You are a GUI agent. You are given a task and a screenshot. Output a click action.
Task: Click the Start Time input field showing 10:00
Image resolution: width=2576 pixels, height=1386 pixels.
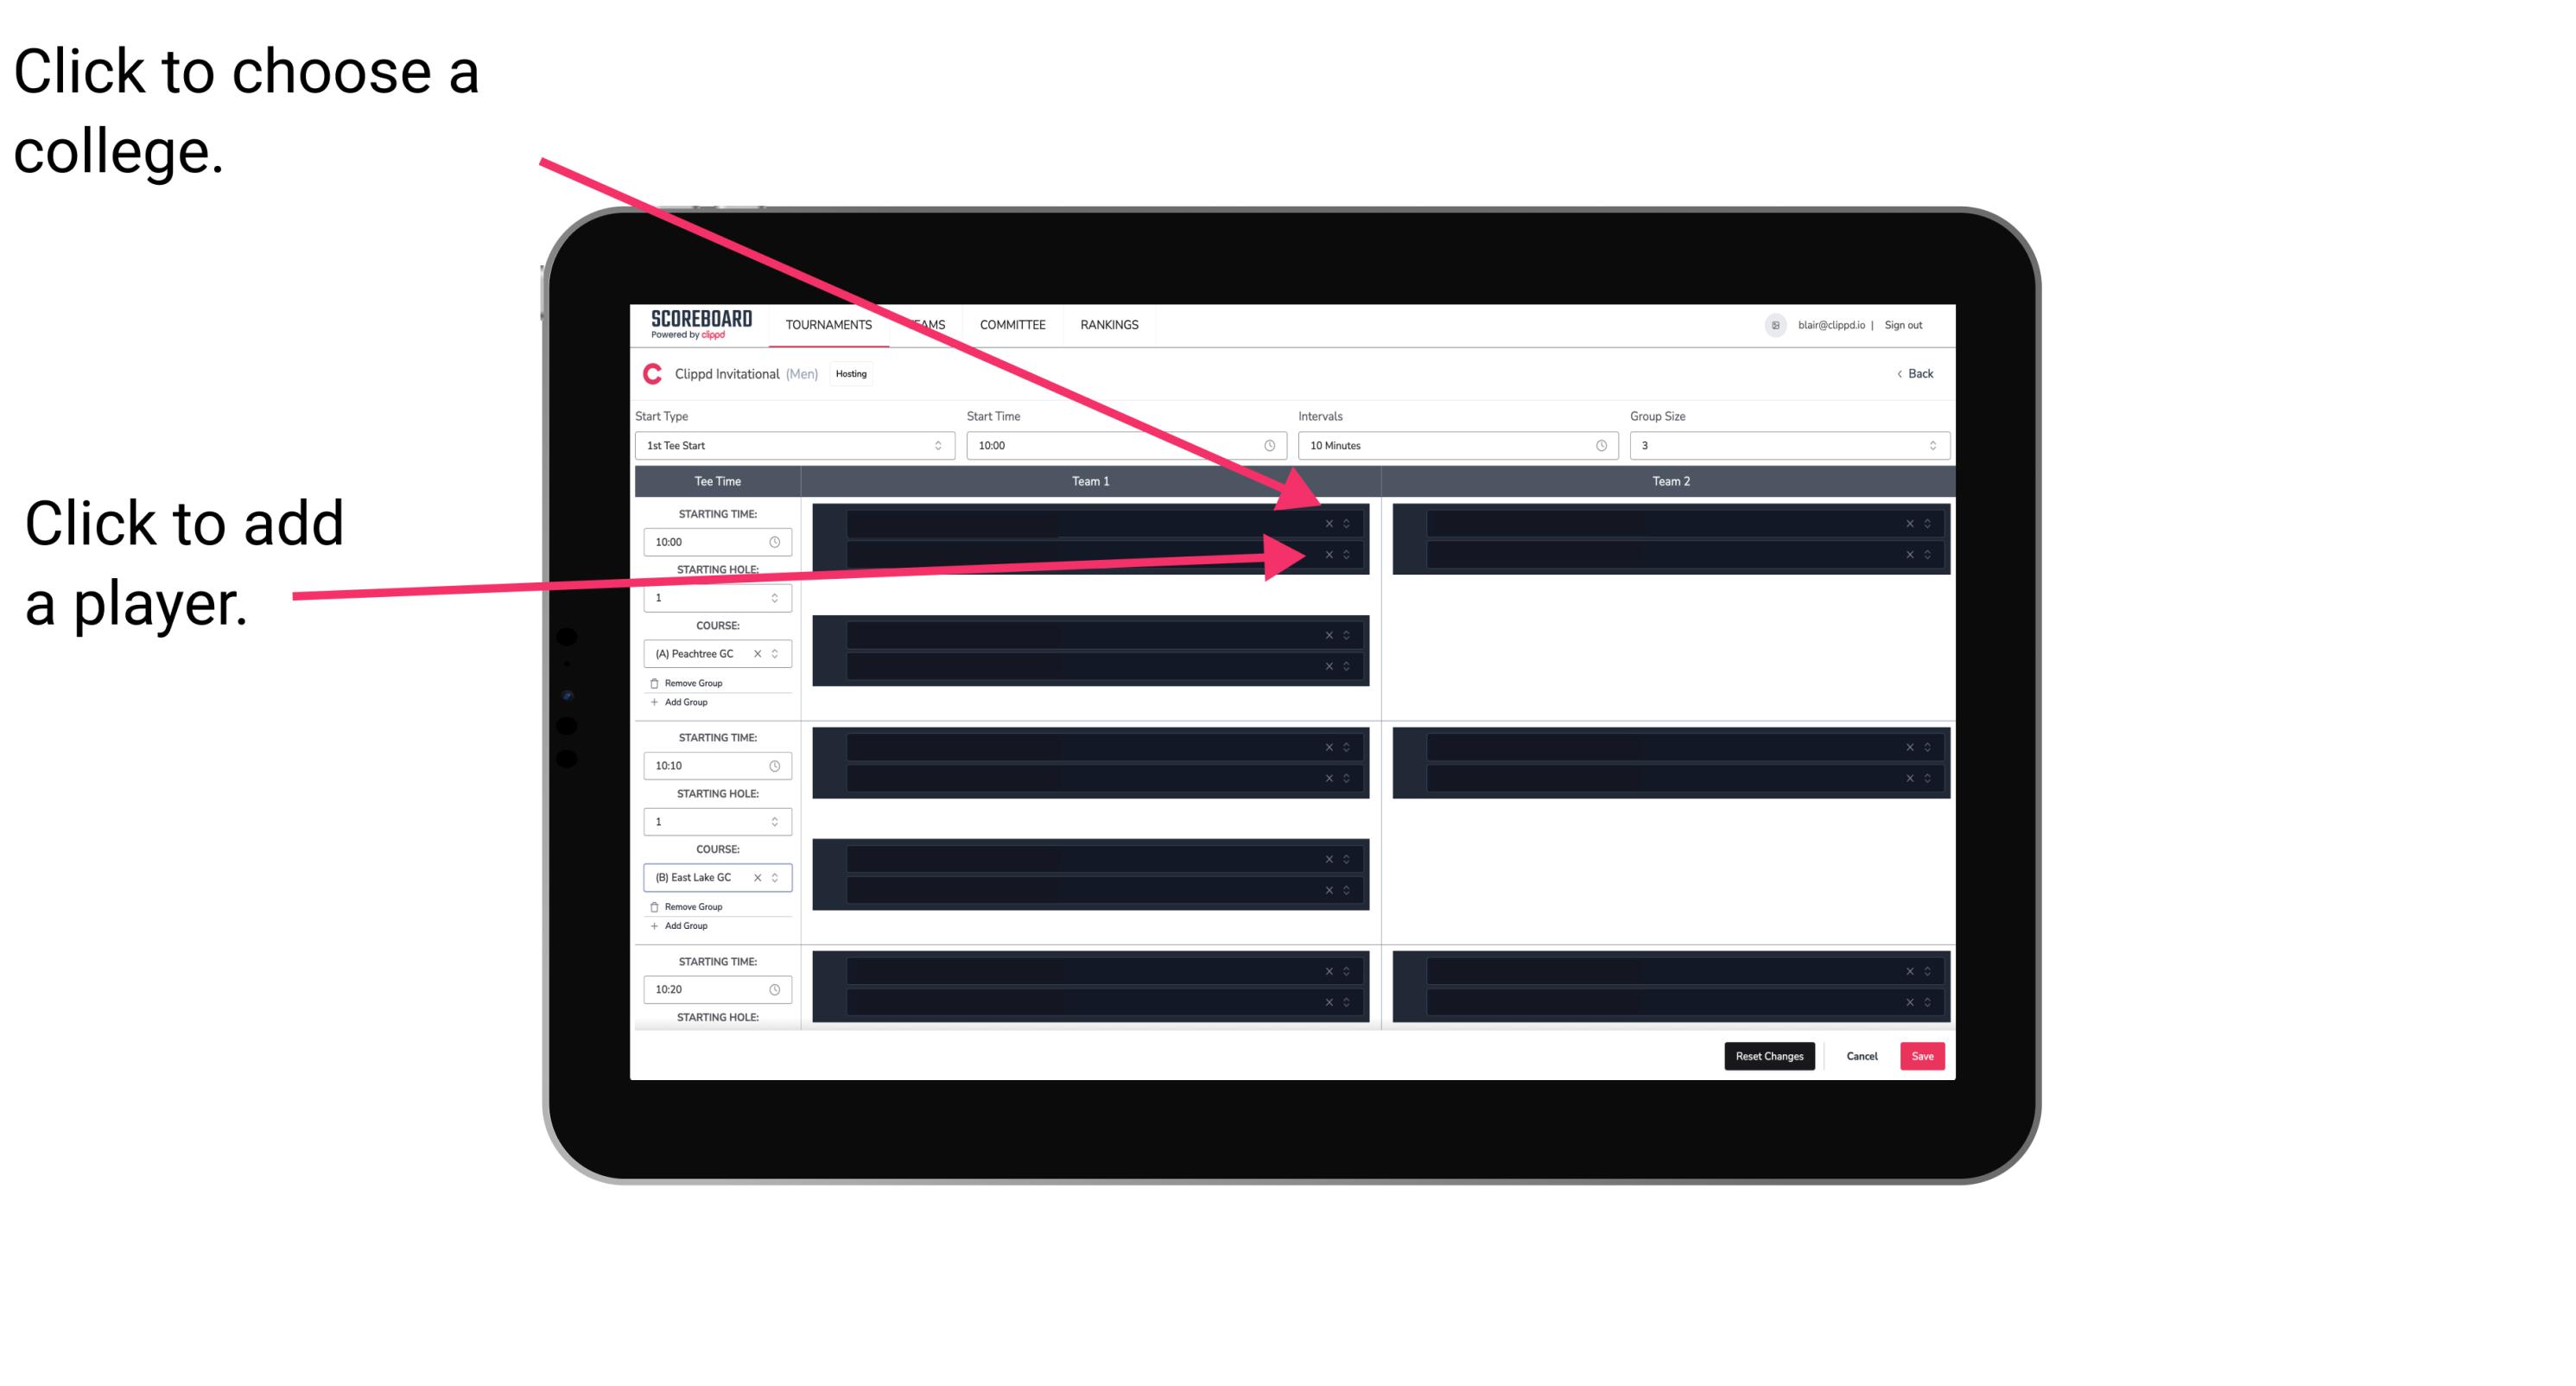(1120, 446)
